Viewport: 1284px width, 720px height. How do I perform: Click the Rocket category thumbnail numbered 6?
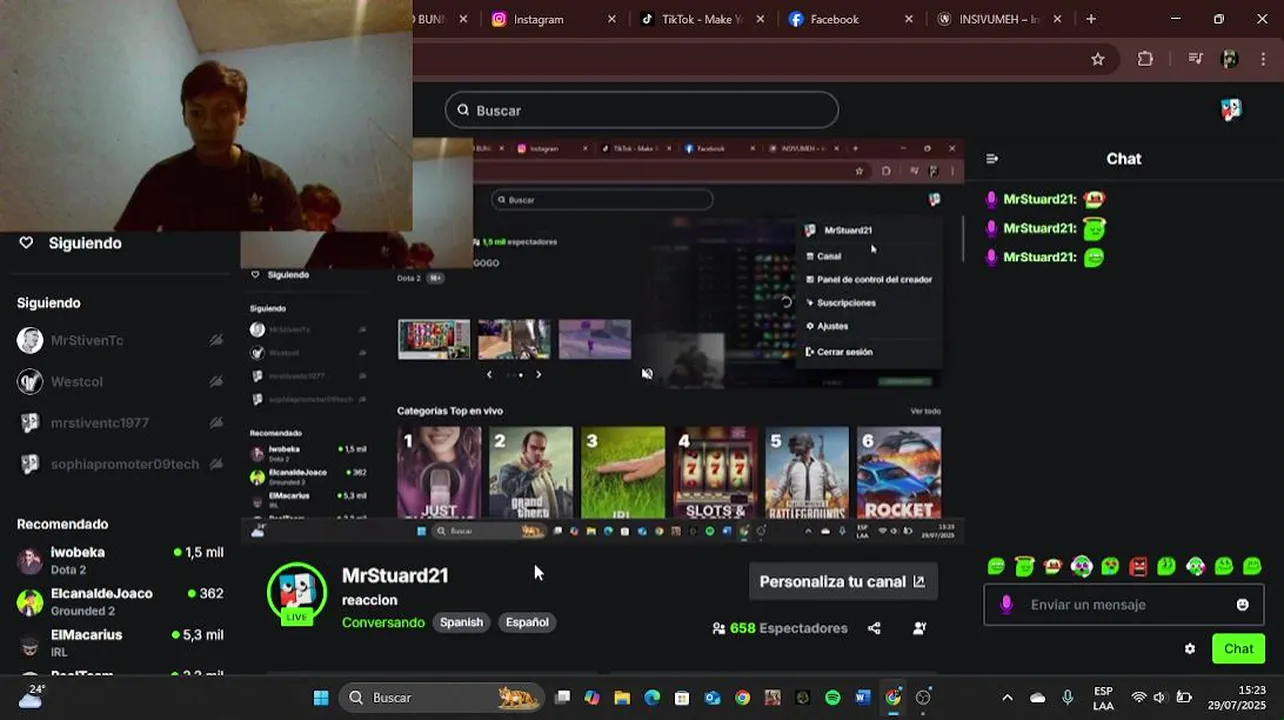[899, 472]
